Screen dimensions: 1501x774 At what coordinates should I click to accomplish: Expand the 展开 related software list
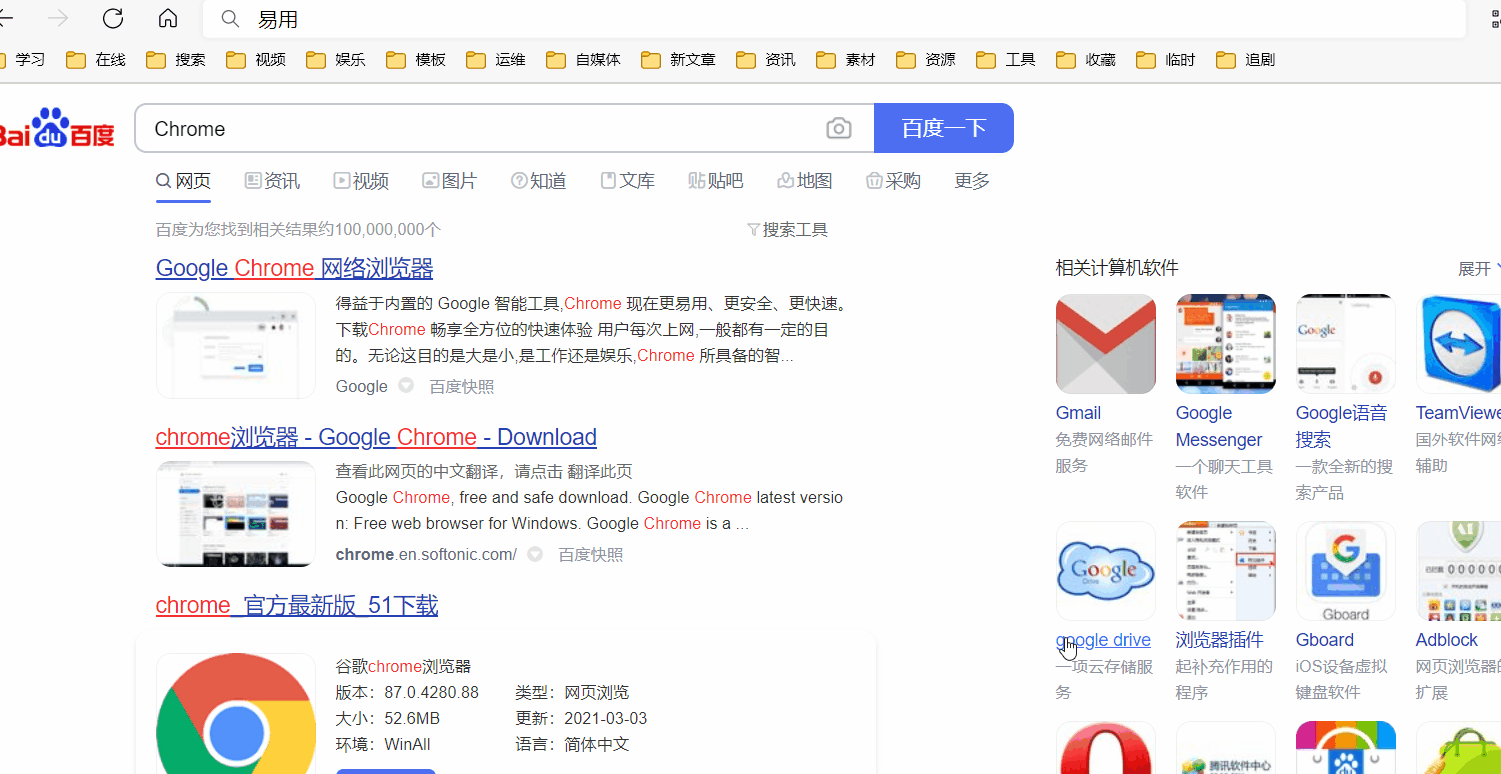1478,269
